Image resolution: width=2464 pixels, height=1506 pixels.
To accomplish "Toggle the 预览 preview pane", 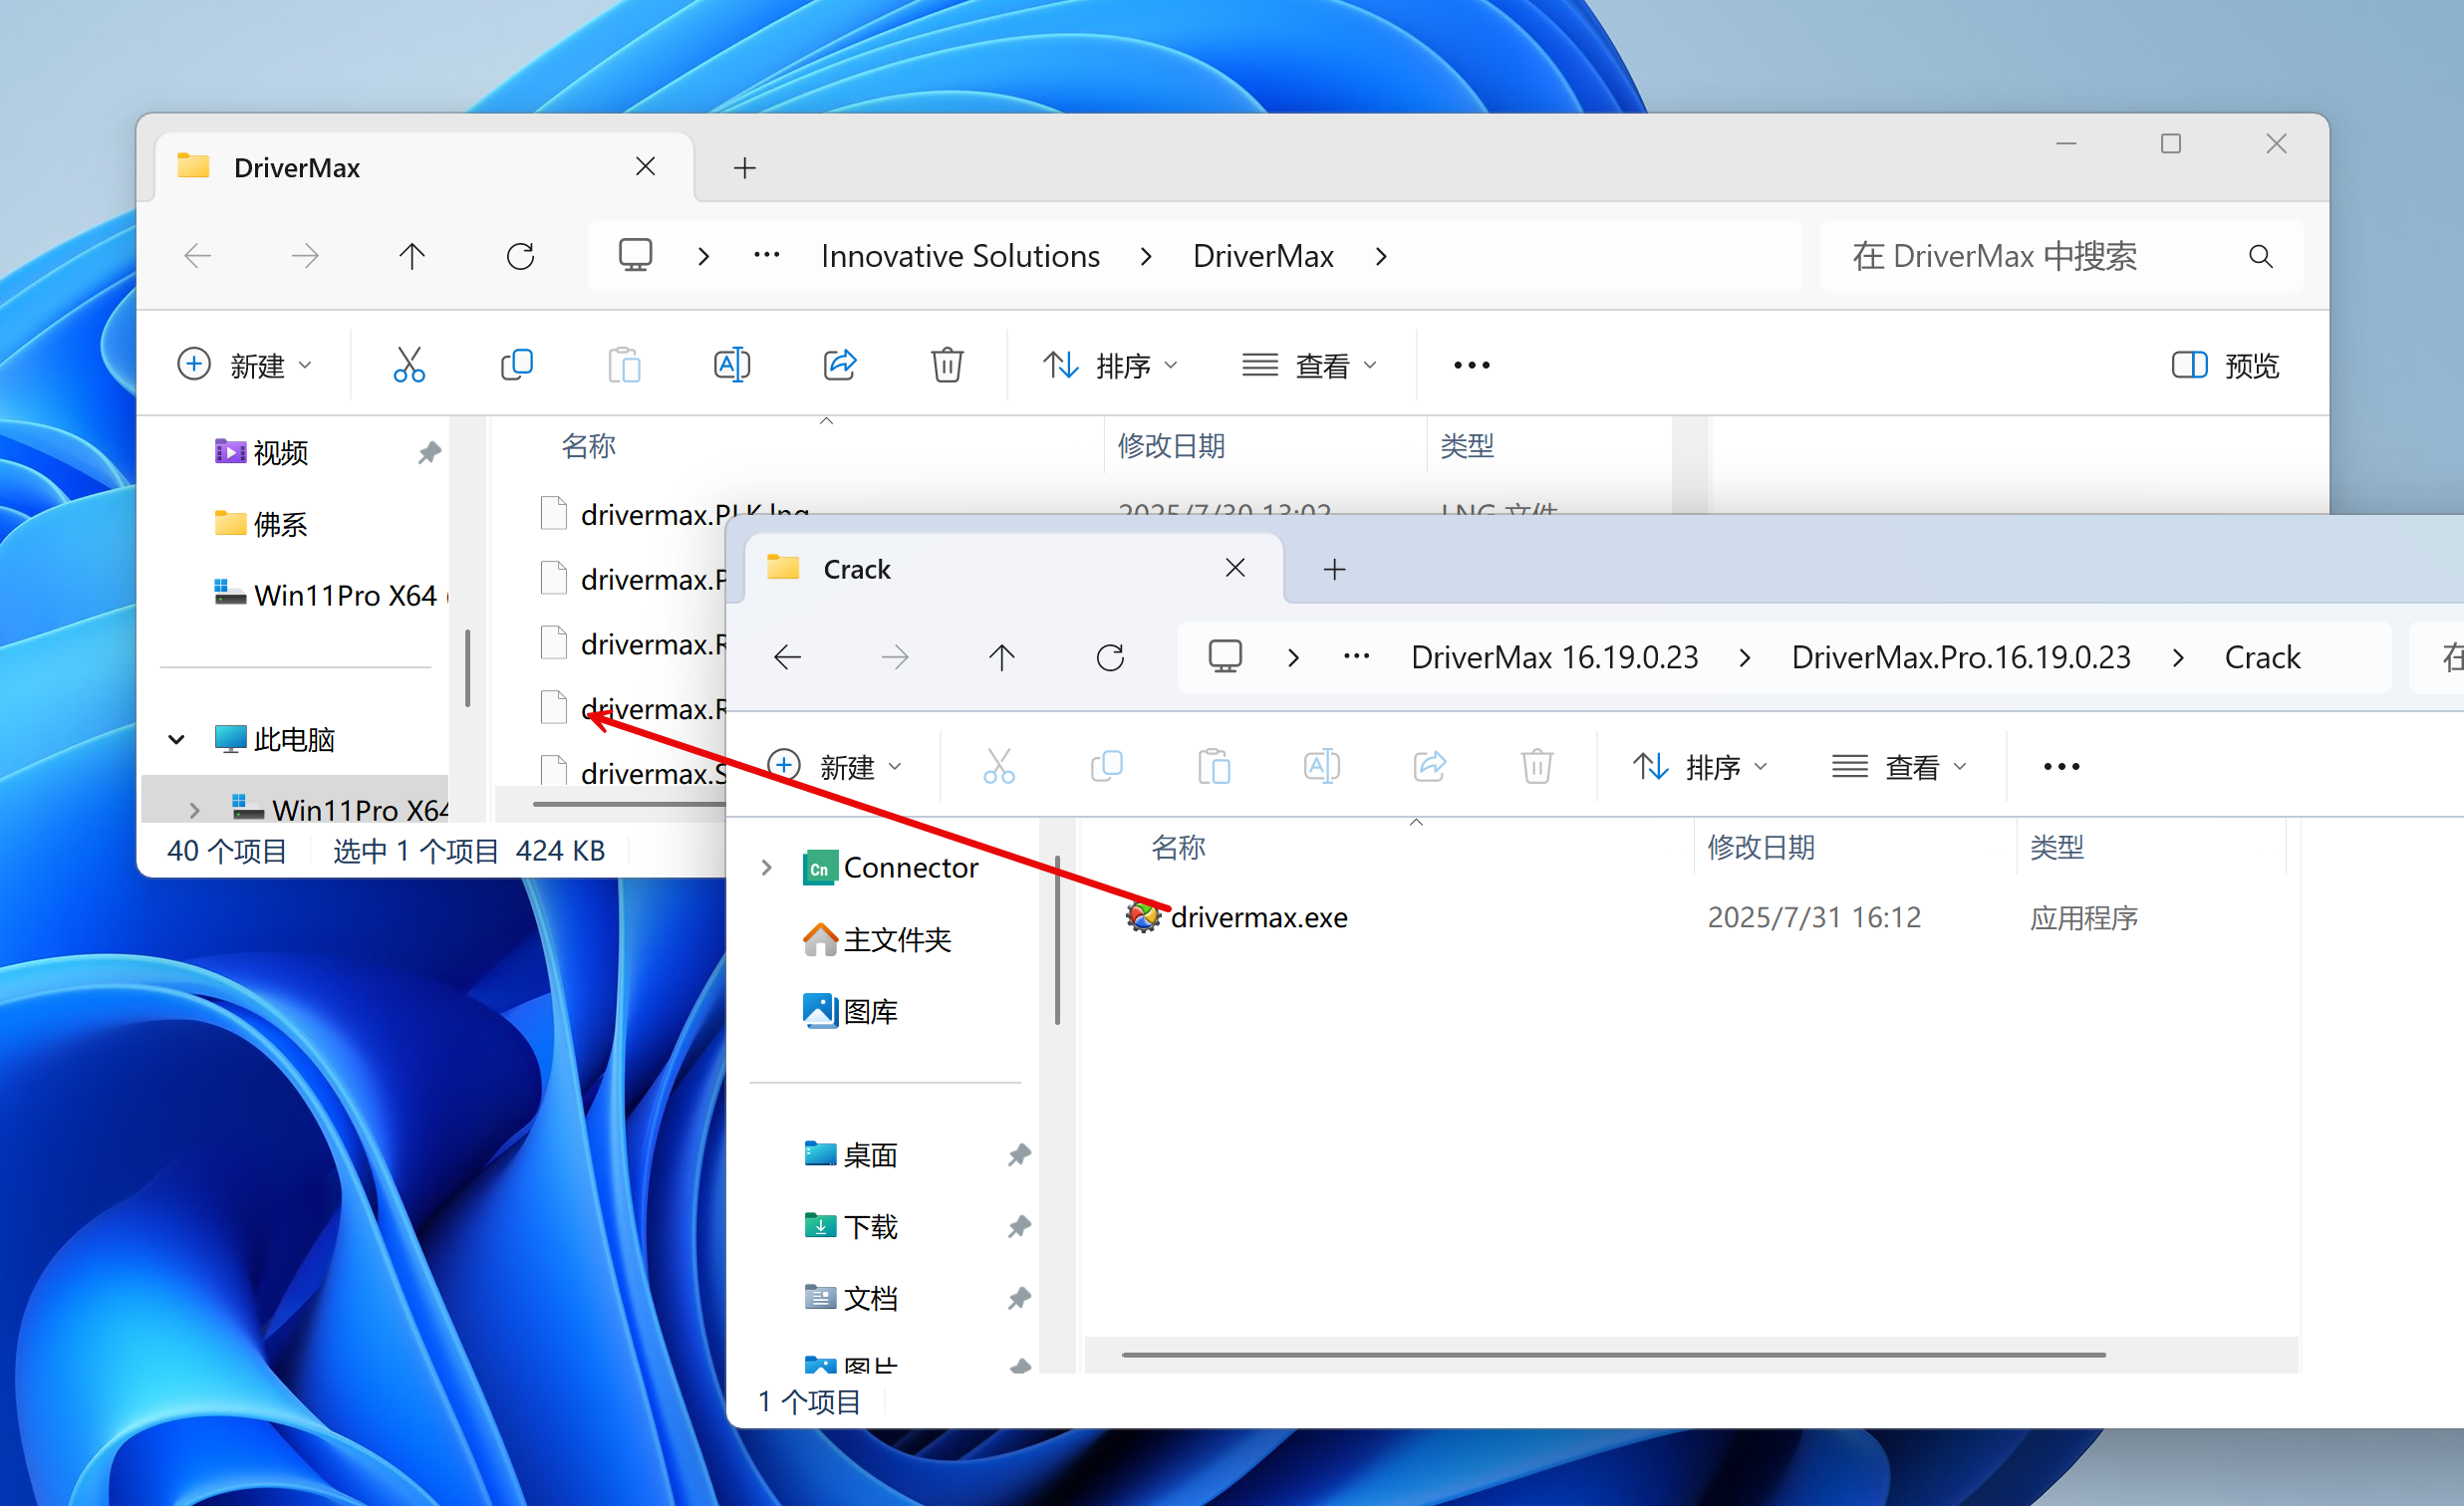I will (x=2226, y=365).
